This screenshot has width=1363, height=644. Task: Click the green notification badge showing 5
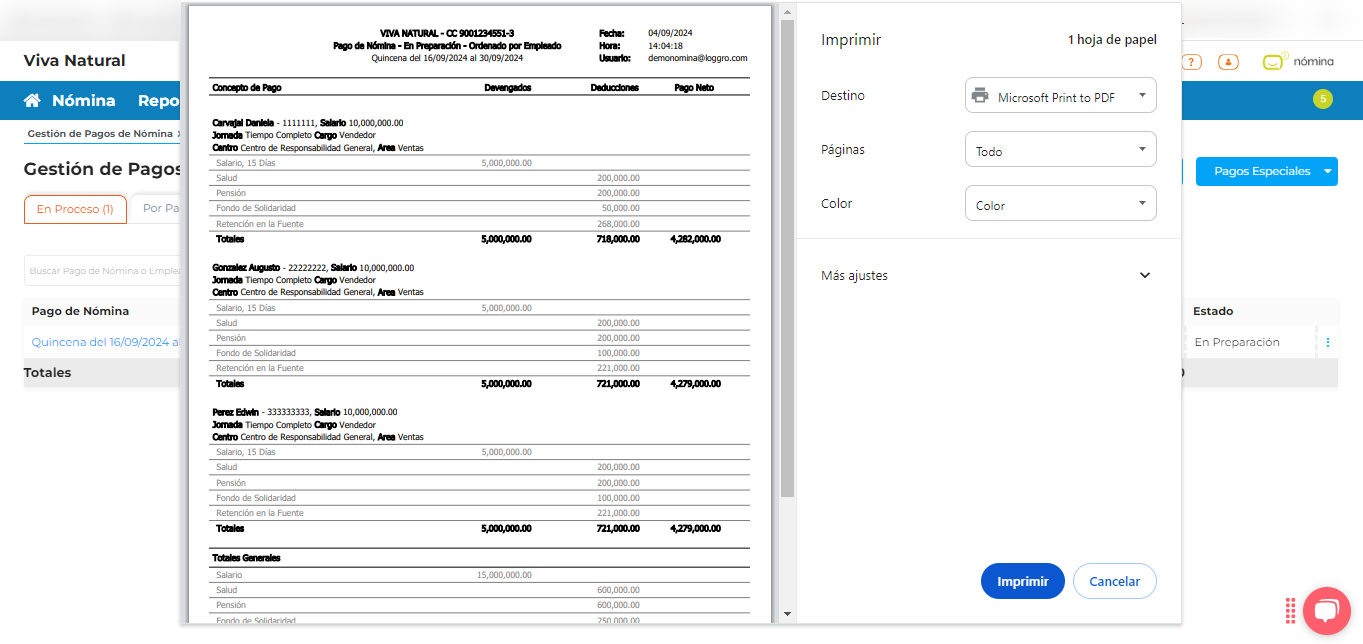point(1322,99)
